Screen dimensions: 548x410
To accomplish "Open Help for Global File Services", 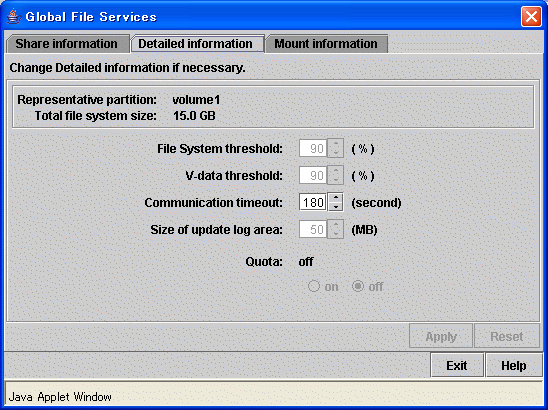I will click(513, 365).
